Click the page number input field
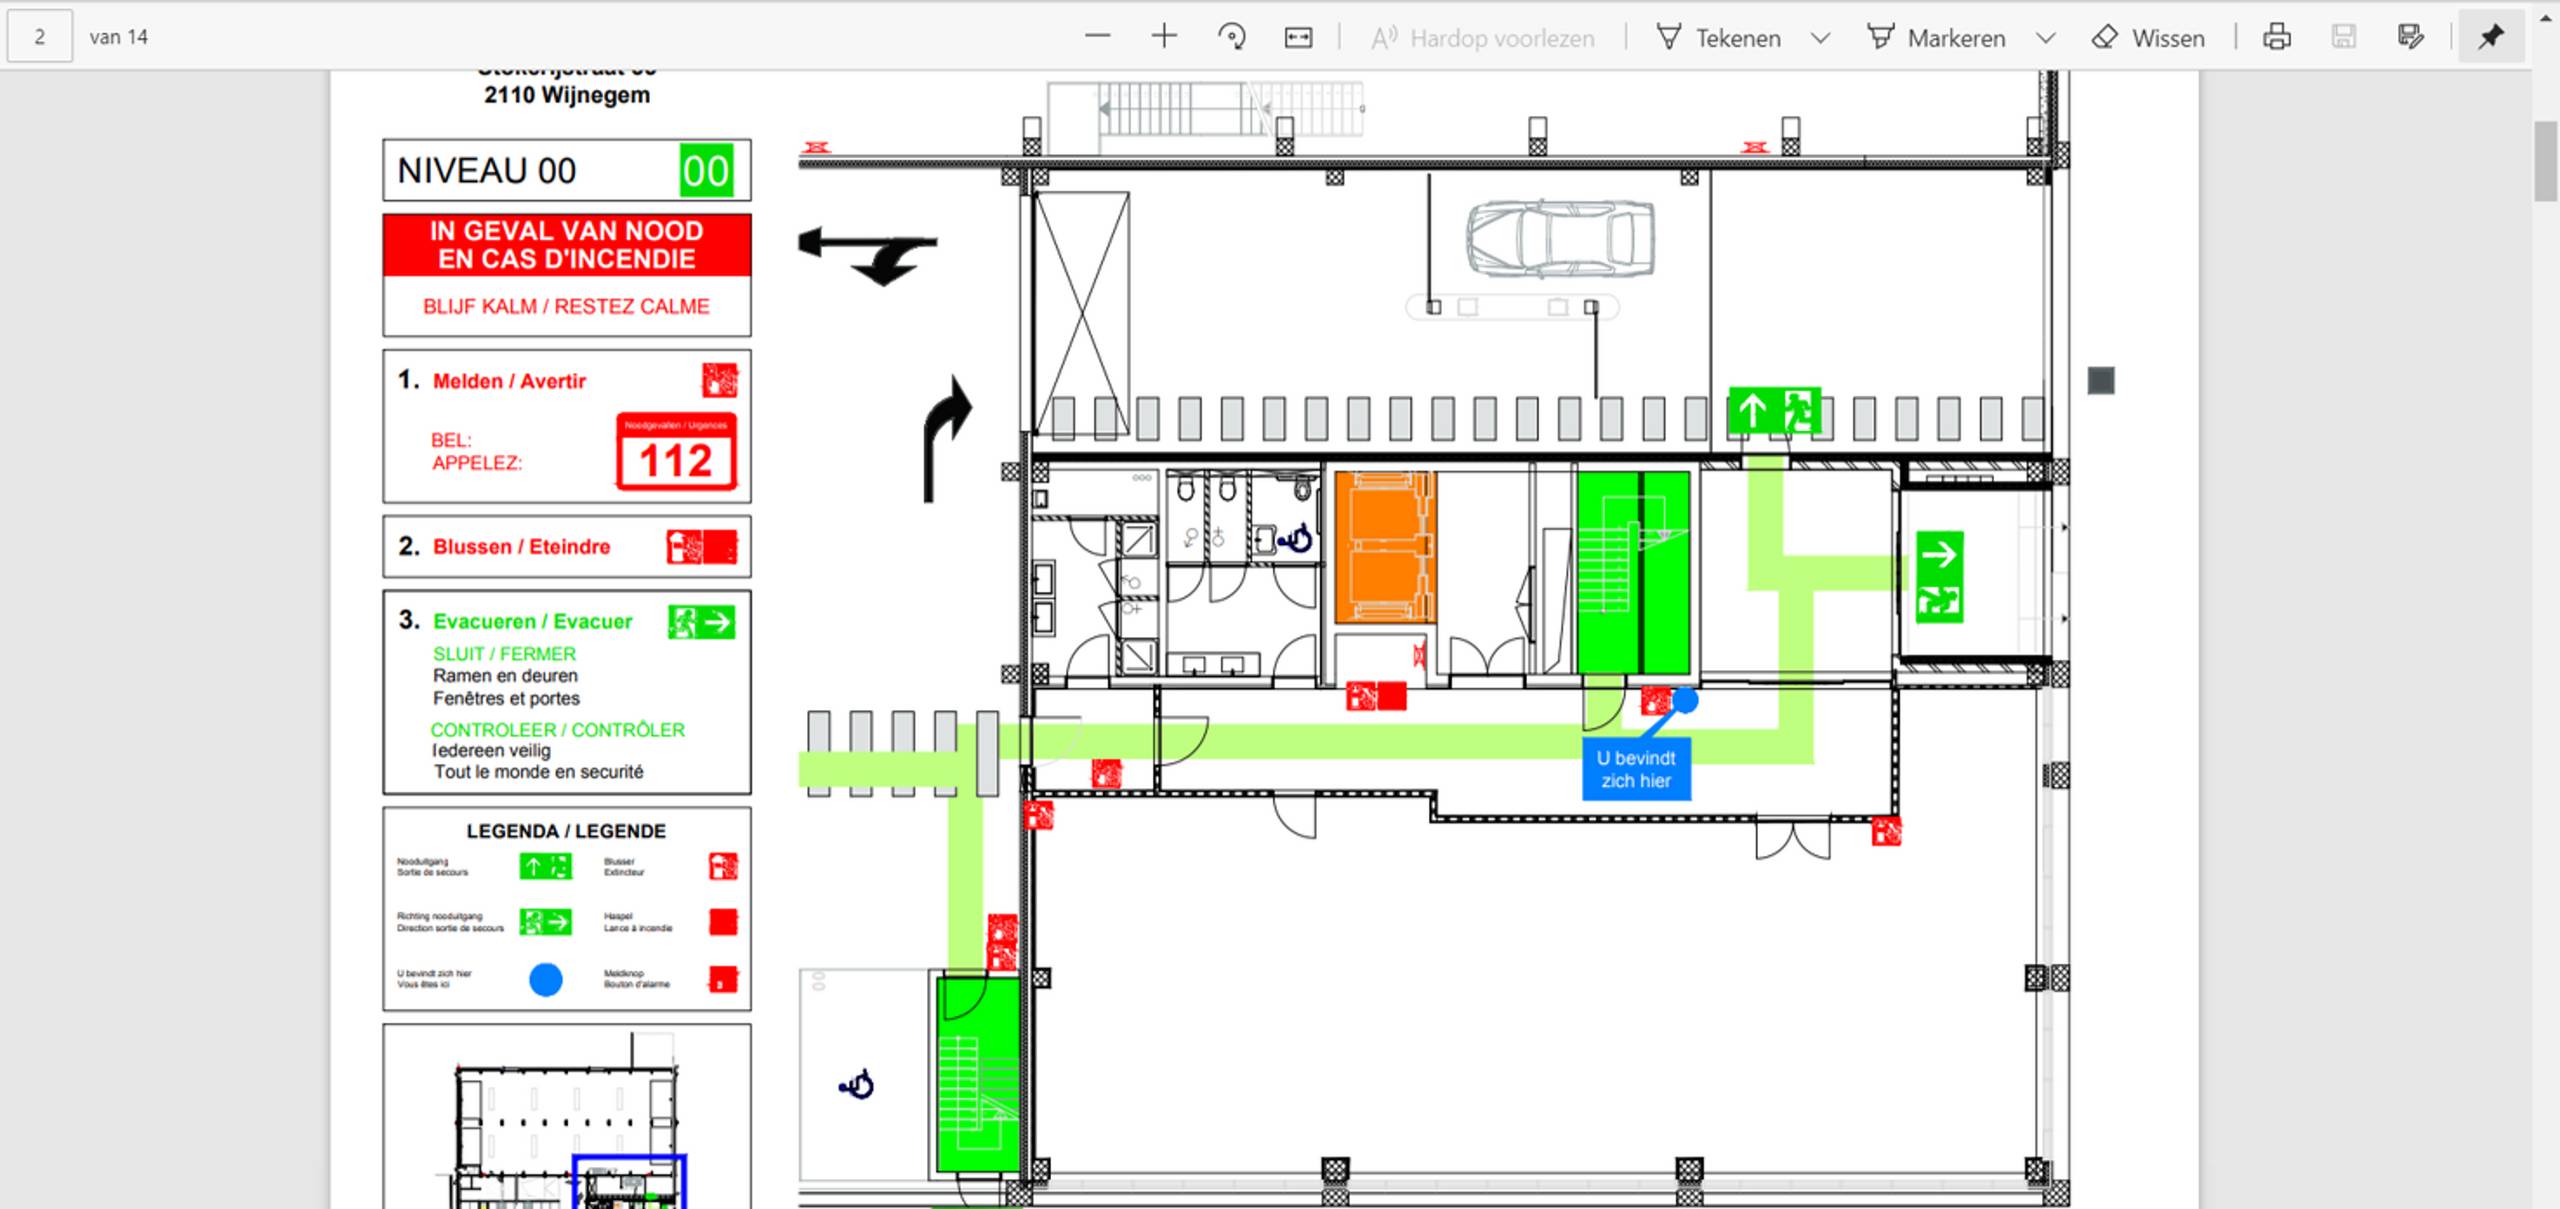The height and width of the screenshot is (1209, 2560). point(40,37)
